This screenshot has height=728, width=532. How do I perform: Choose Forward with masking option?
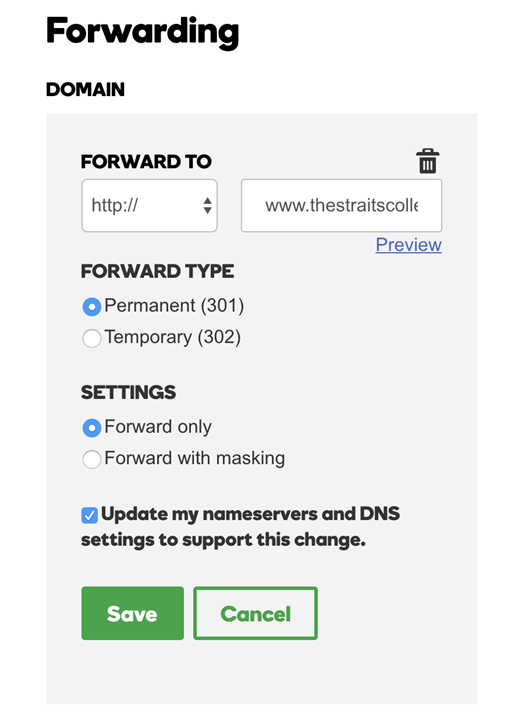[91, 459]
